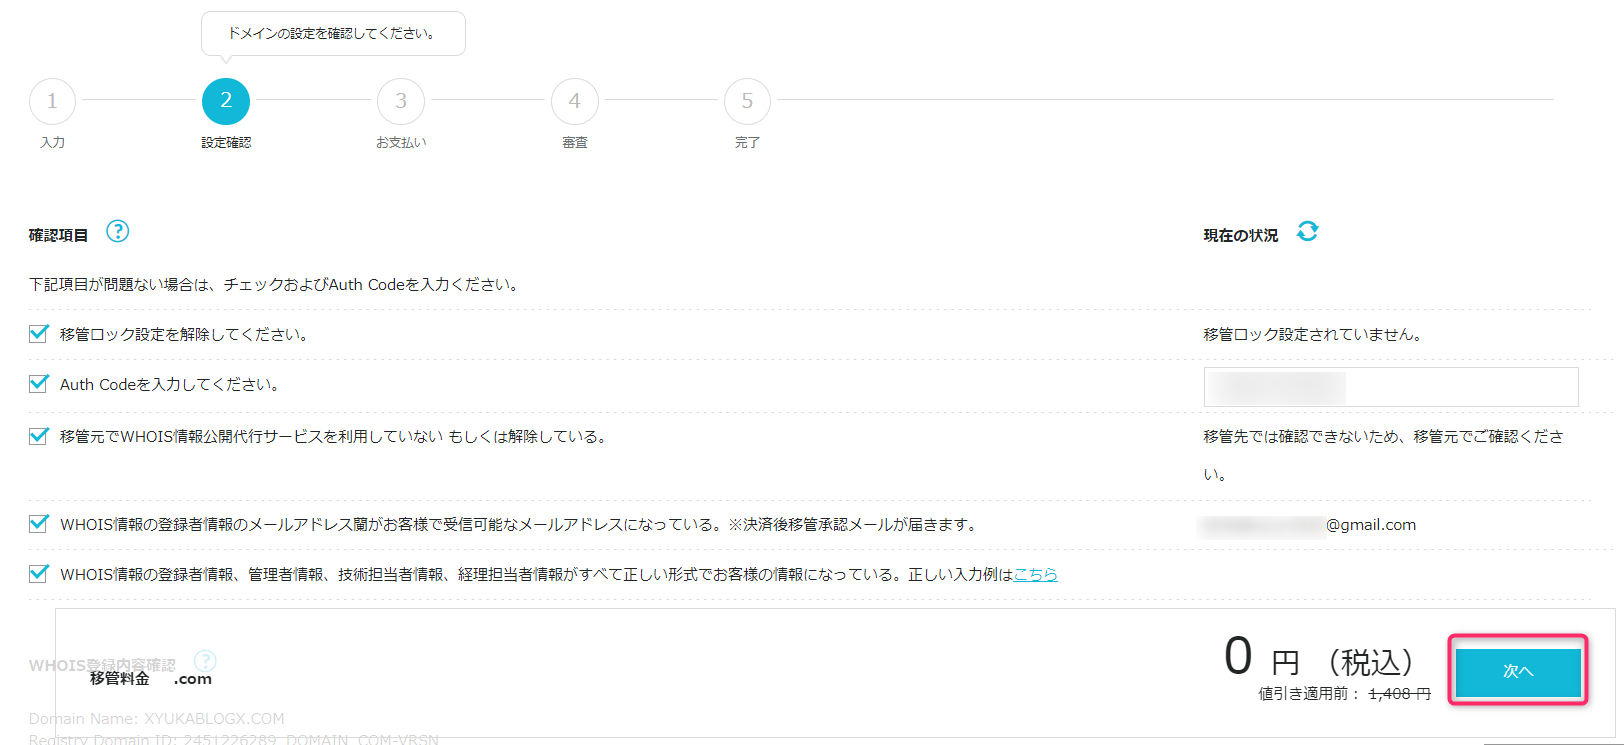
Task: Click the Domain Name: XYUKABLOGX.COM line
Action: pos(157,718)
